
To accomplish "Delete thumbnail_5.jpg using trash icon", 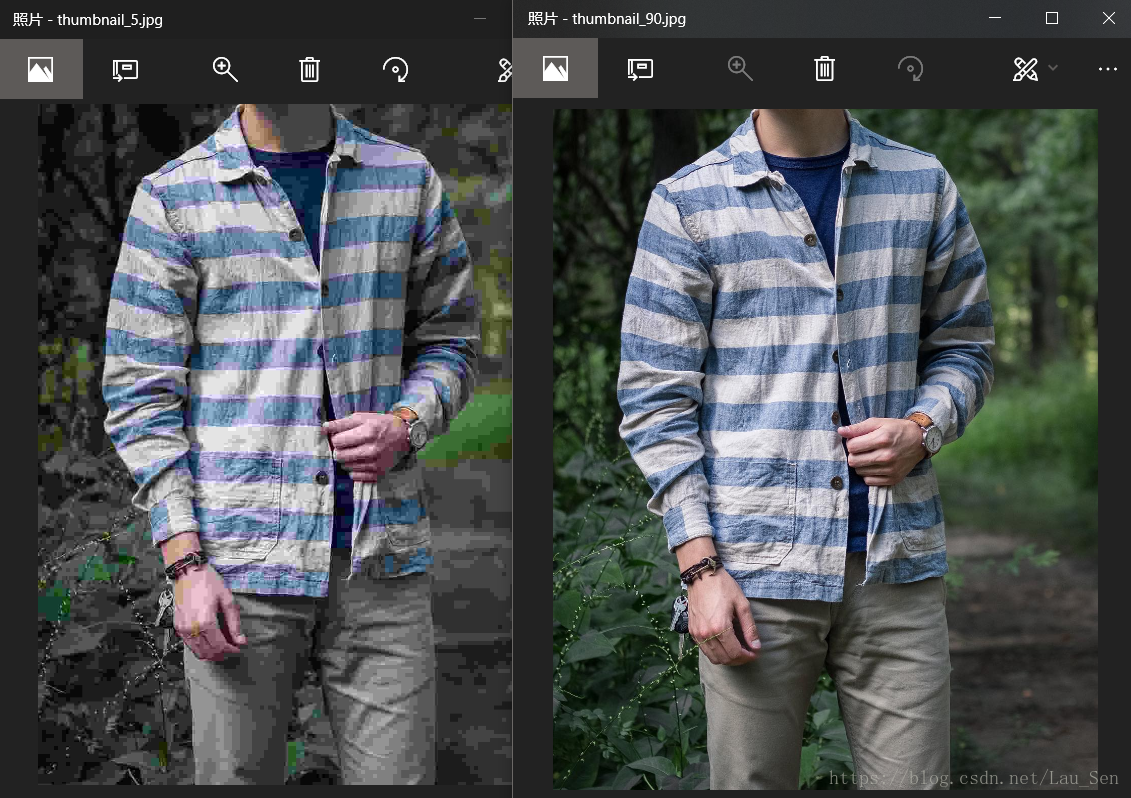I will coord(309,70).
